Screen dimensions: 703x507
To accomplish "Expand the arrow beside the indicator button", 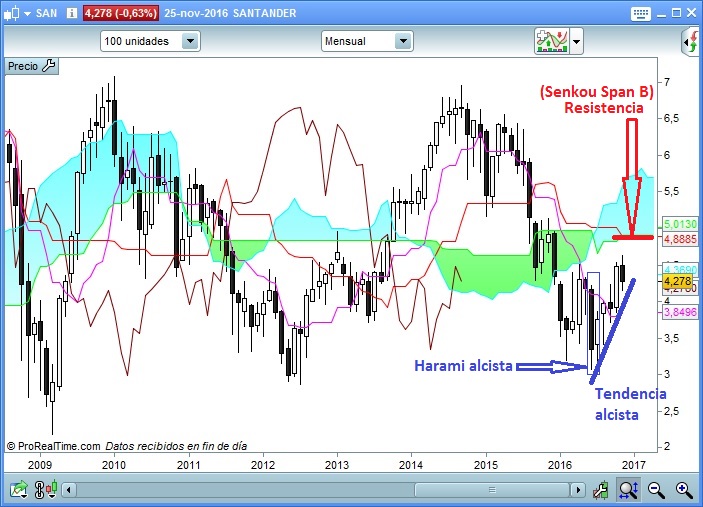I will point(577,41).
